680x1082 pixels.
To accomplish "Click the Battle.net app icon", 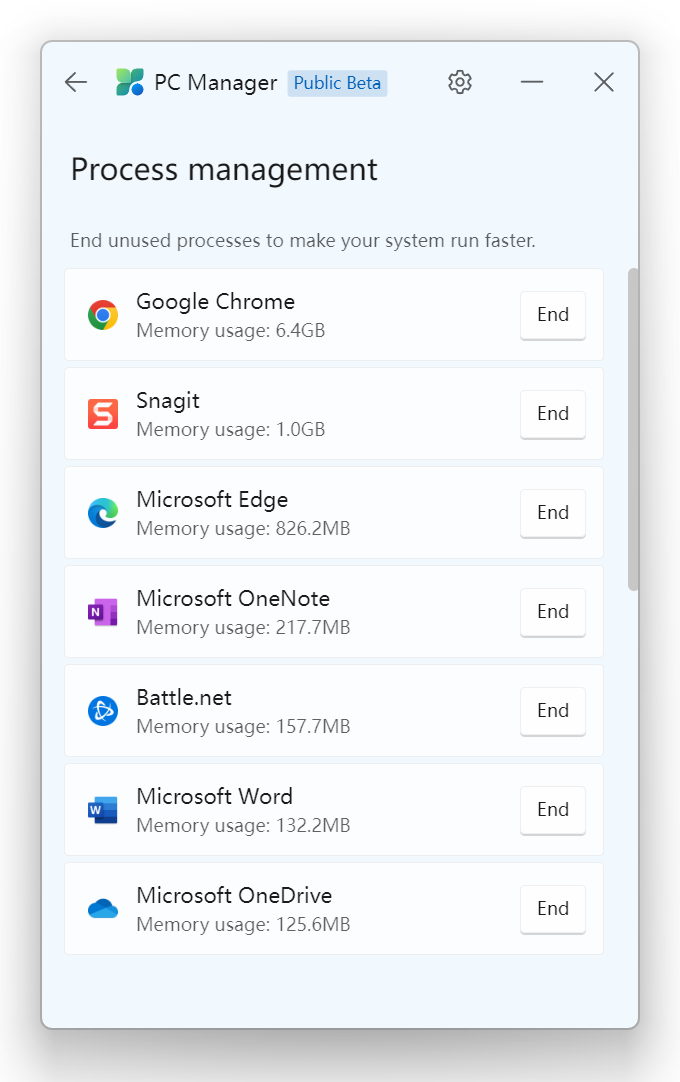I will pos(103,711).
